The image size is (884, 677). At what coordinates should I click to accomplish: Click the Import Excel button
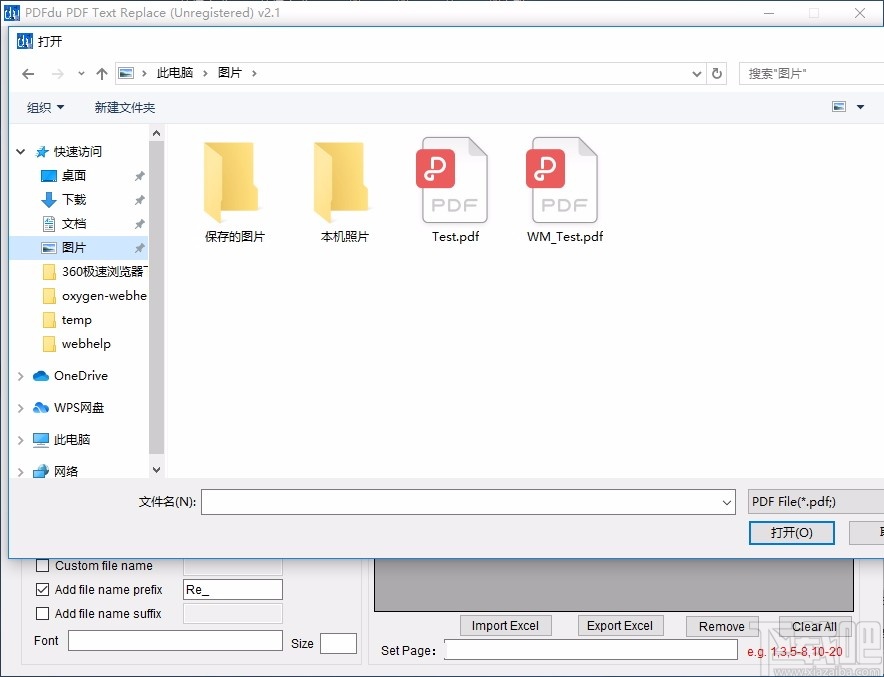(505, 625)
